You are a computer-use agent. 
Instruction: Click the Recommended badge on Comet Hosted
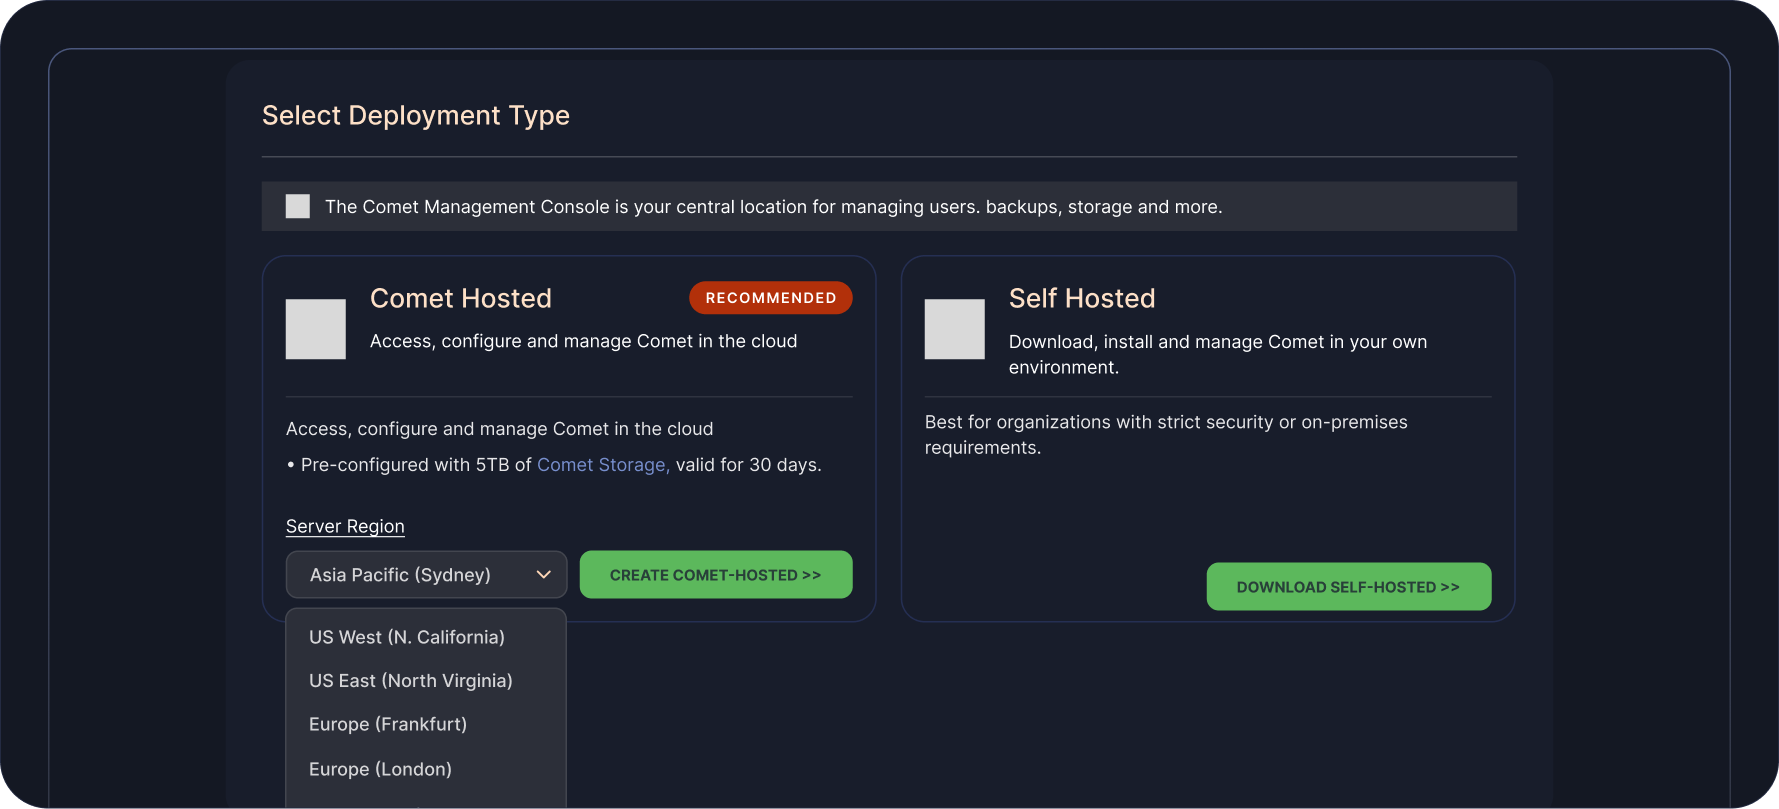point(771,298)
